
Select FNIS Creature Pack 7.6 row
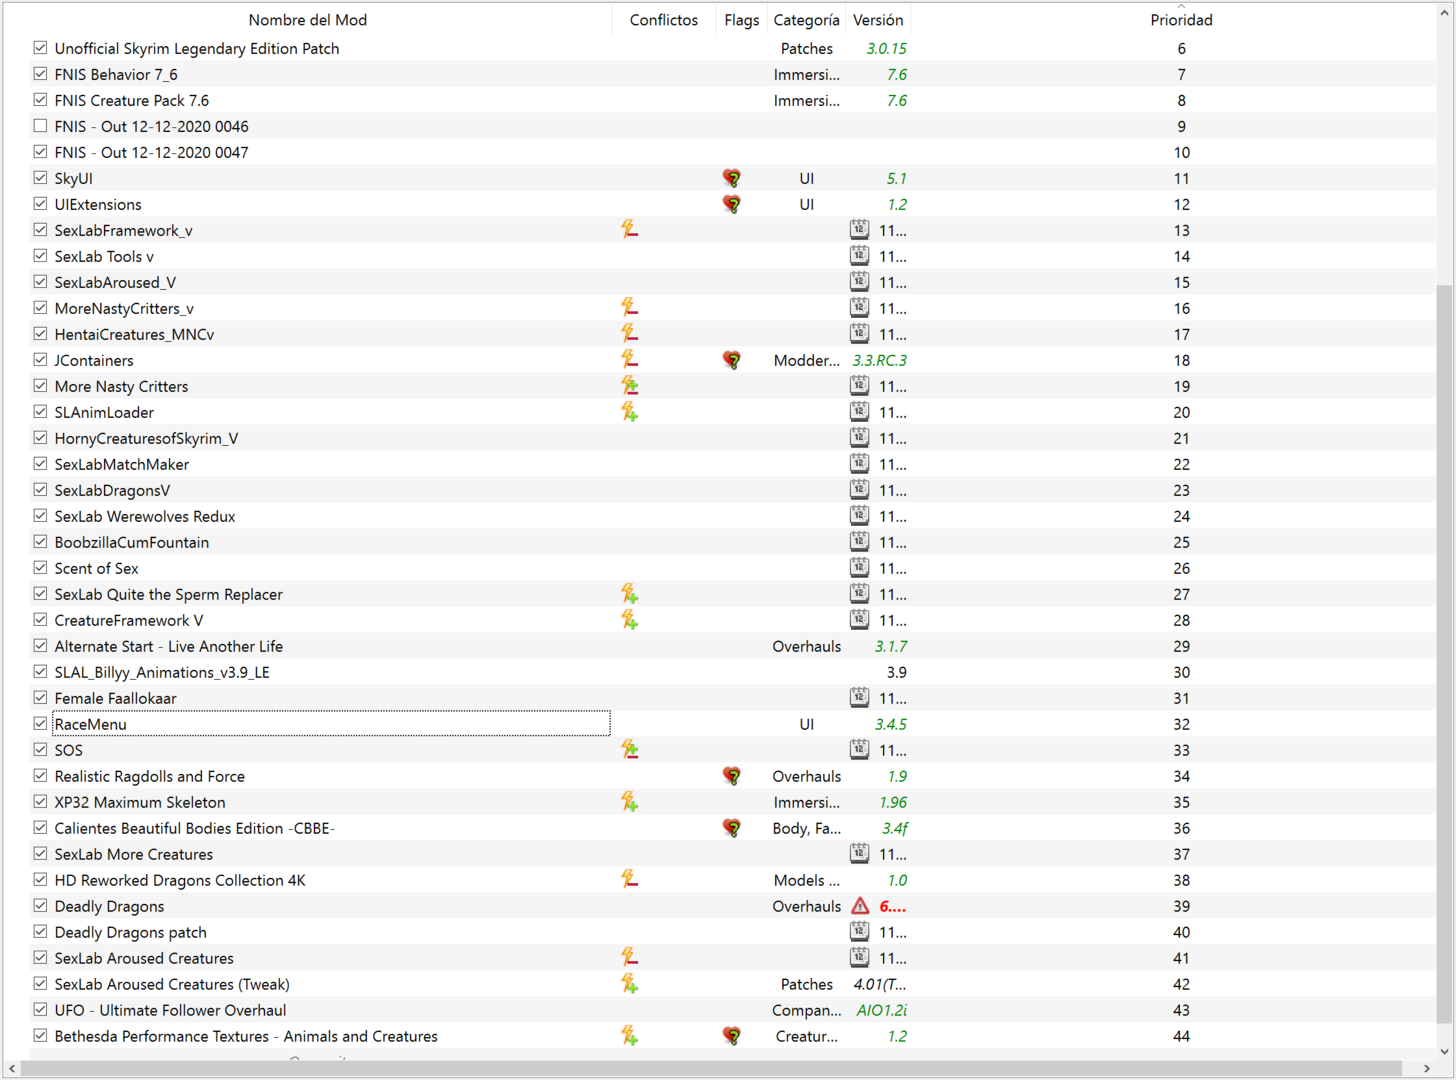click(x=719, y=100)
